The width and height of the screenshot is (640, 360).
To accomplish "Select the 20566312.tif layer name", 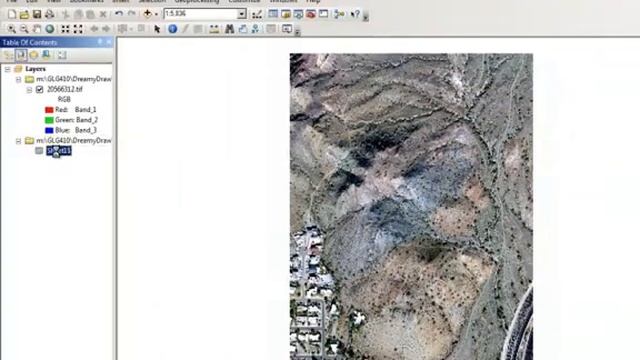I will pos(64,89).
